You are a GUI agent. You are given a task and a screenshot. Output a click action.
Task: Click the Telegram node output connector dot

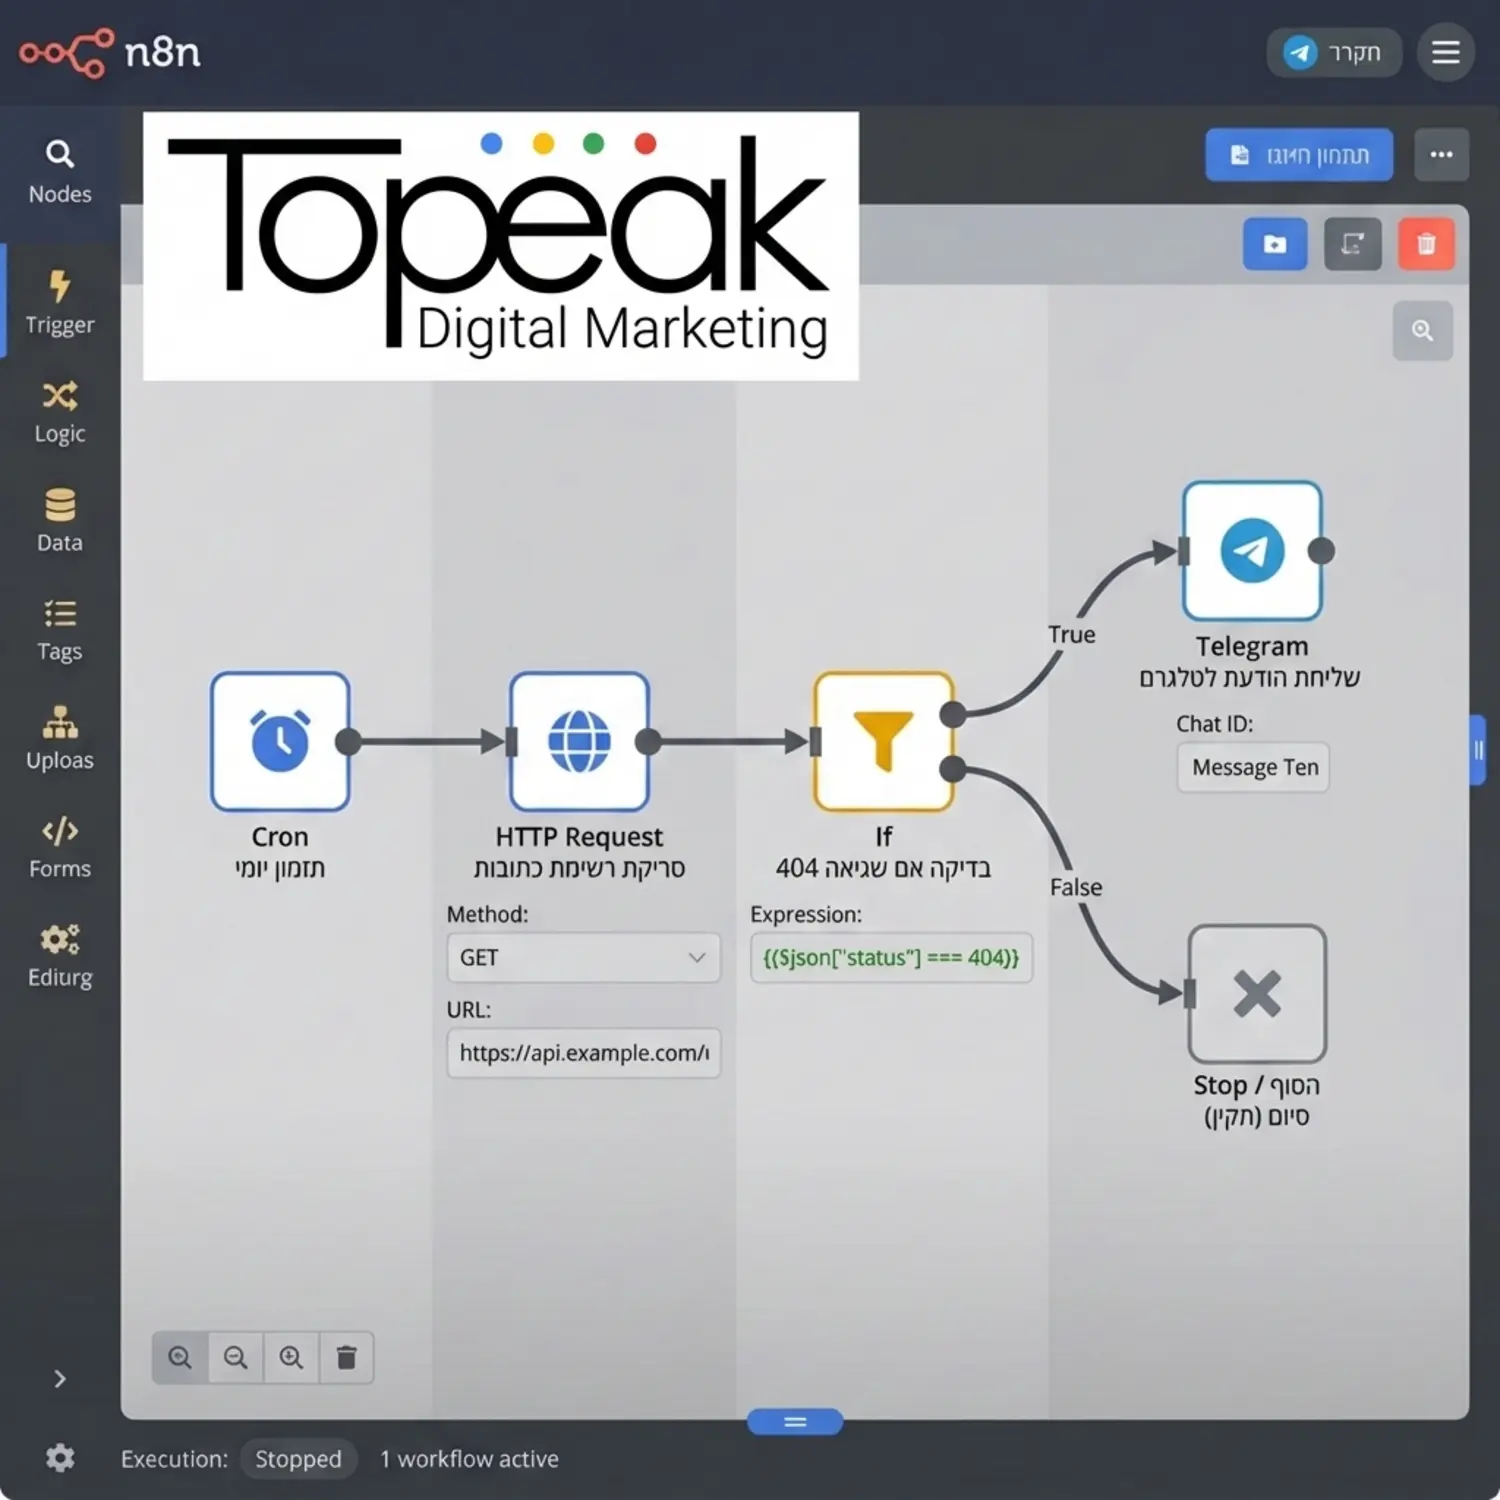1321,551
